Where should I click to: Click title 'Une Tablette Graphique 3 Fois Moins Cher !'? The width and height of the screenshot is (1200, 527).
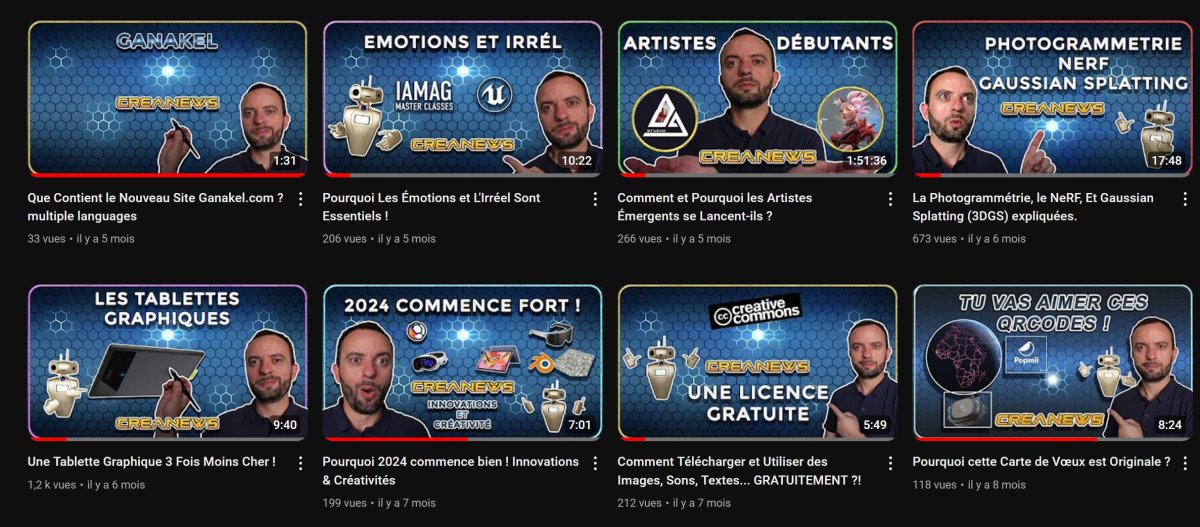coord(152,462)
